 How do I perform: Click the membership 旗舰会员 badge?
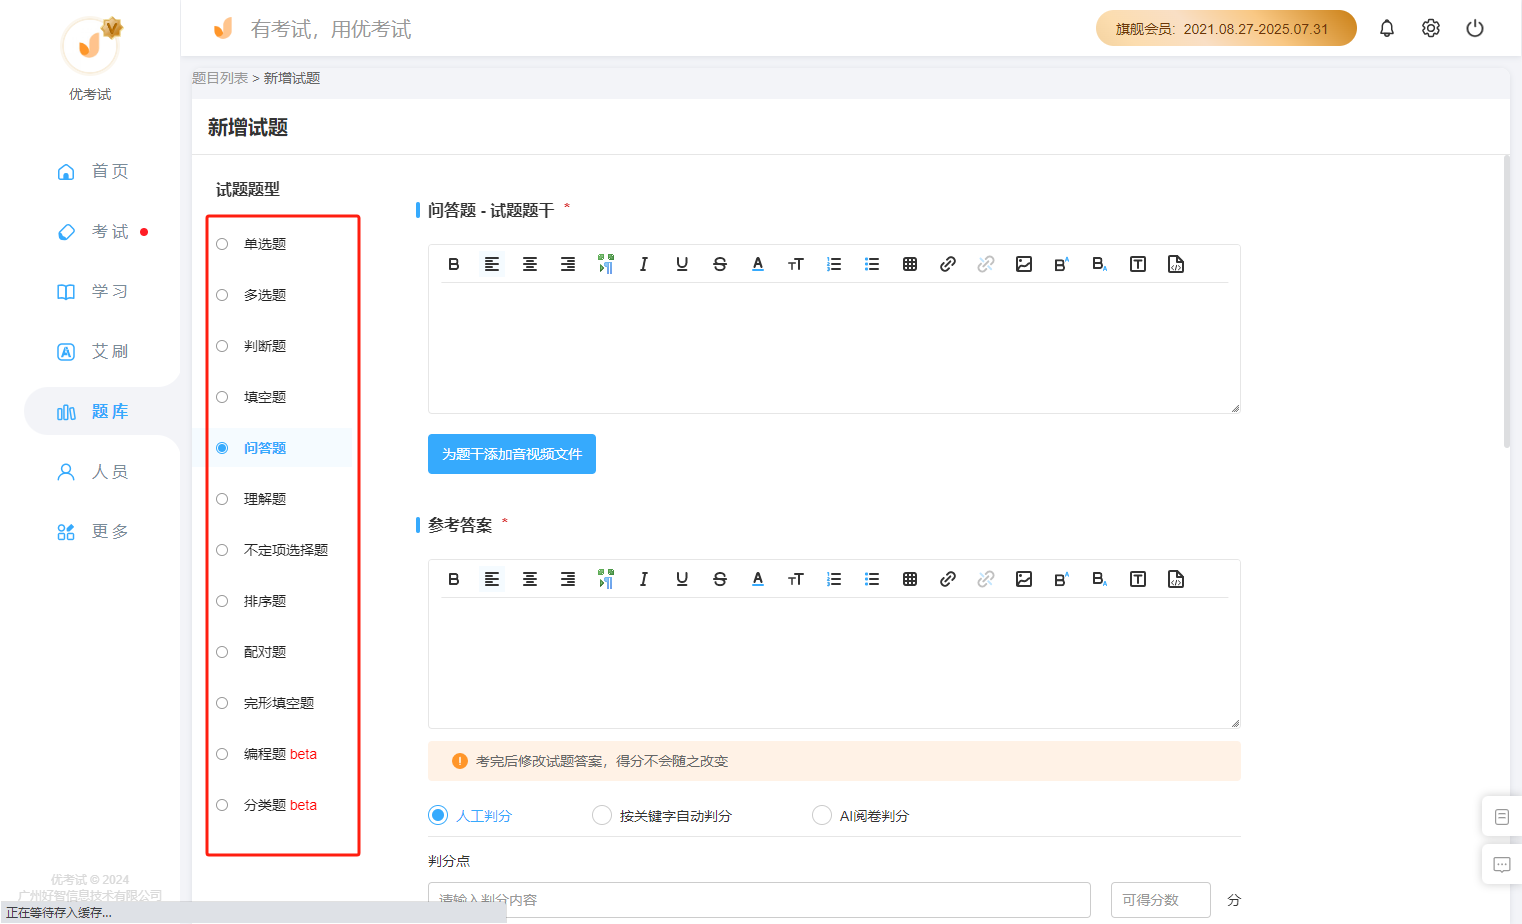pyautogui.click(x=1226, y=28)
